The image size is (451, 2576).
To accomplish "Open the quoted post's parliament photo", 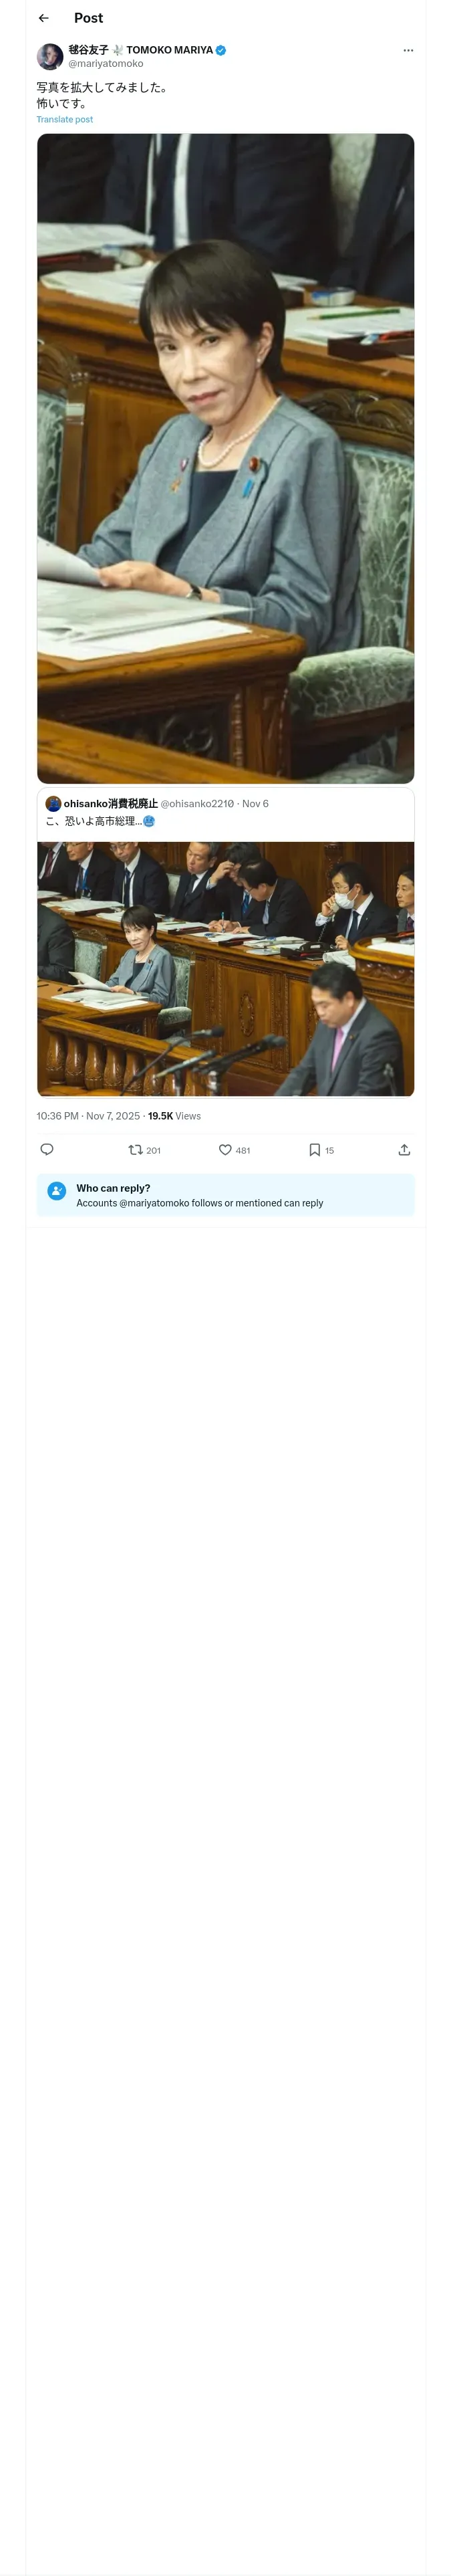I will point(226,969).
